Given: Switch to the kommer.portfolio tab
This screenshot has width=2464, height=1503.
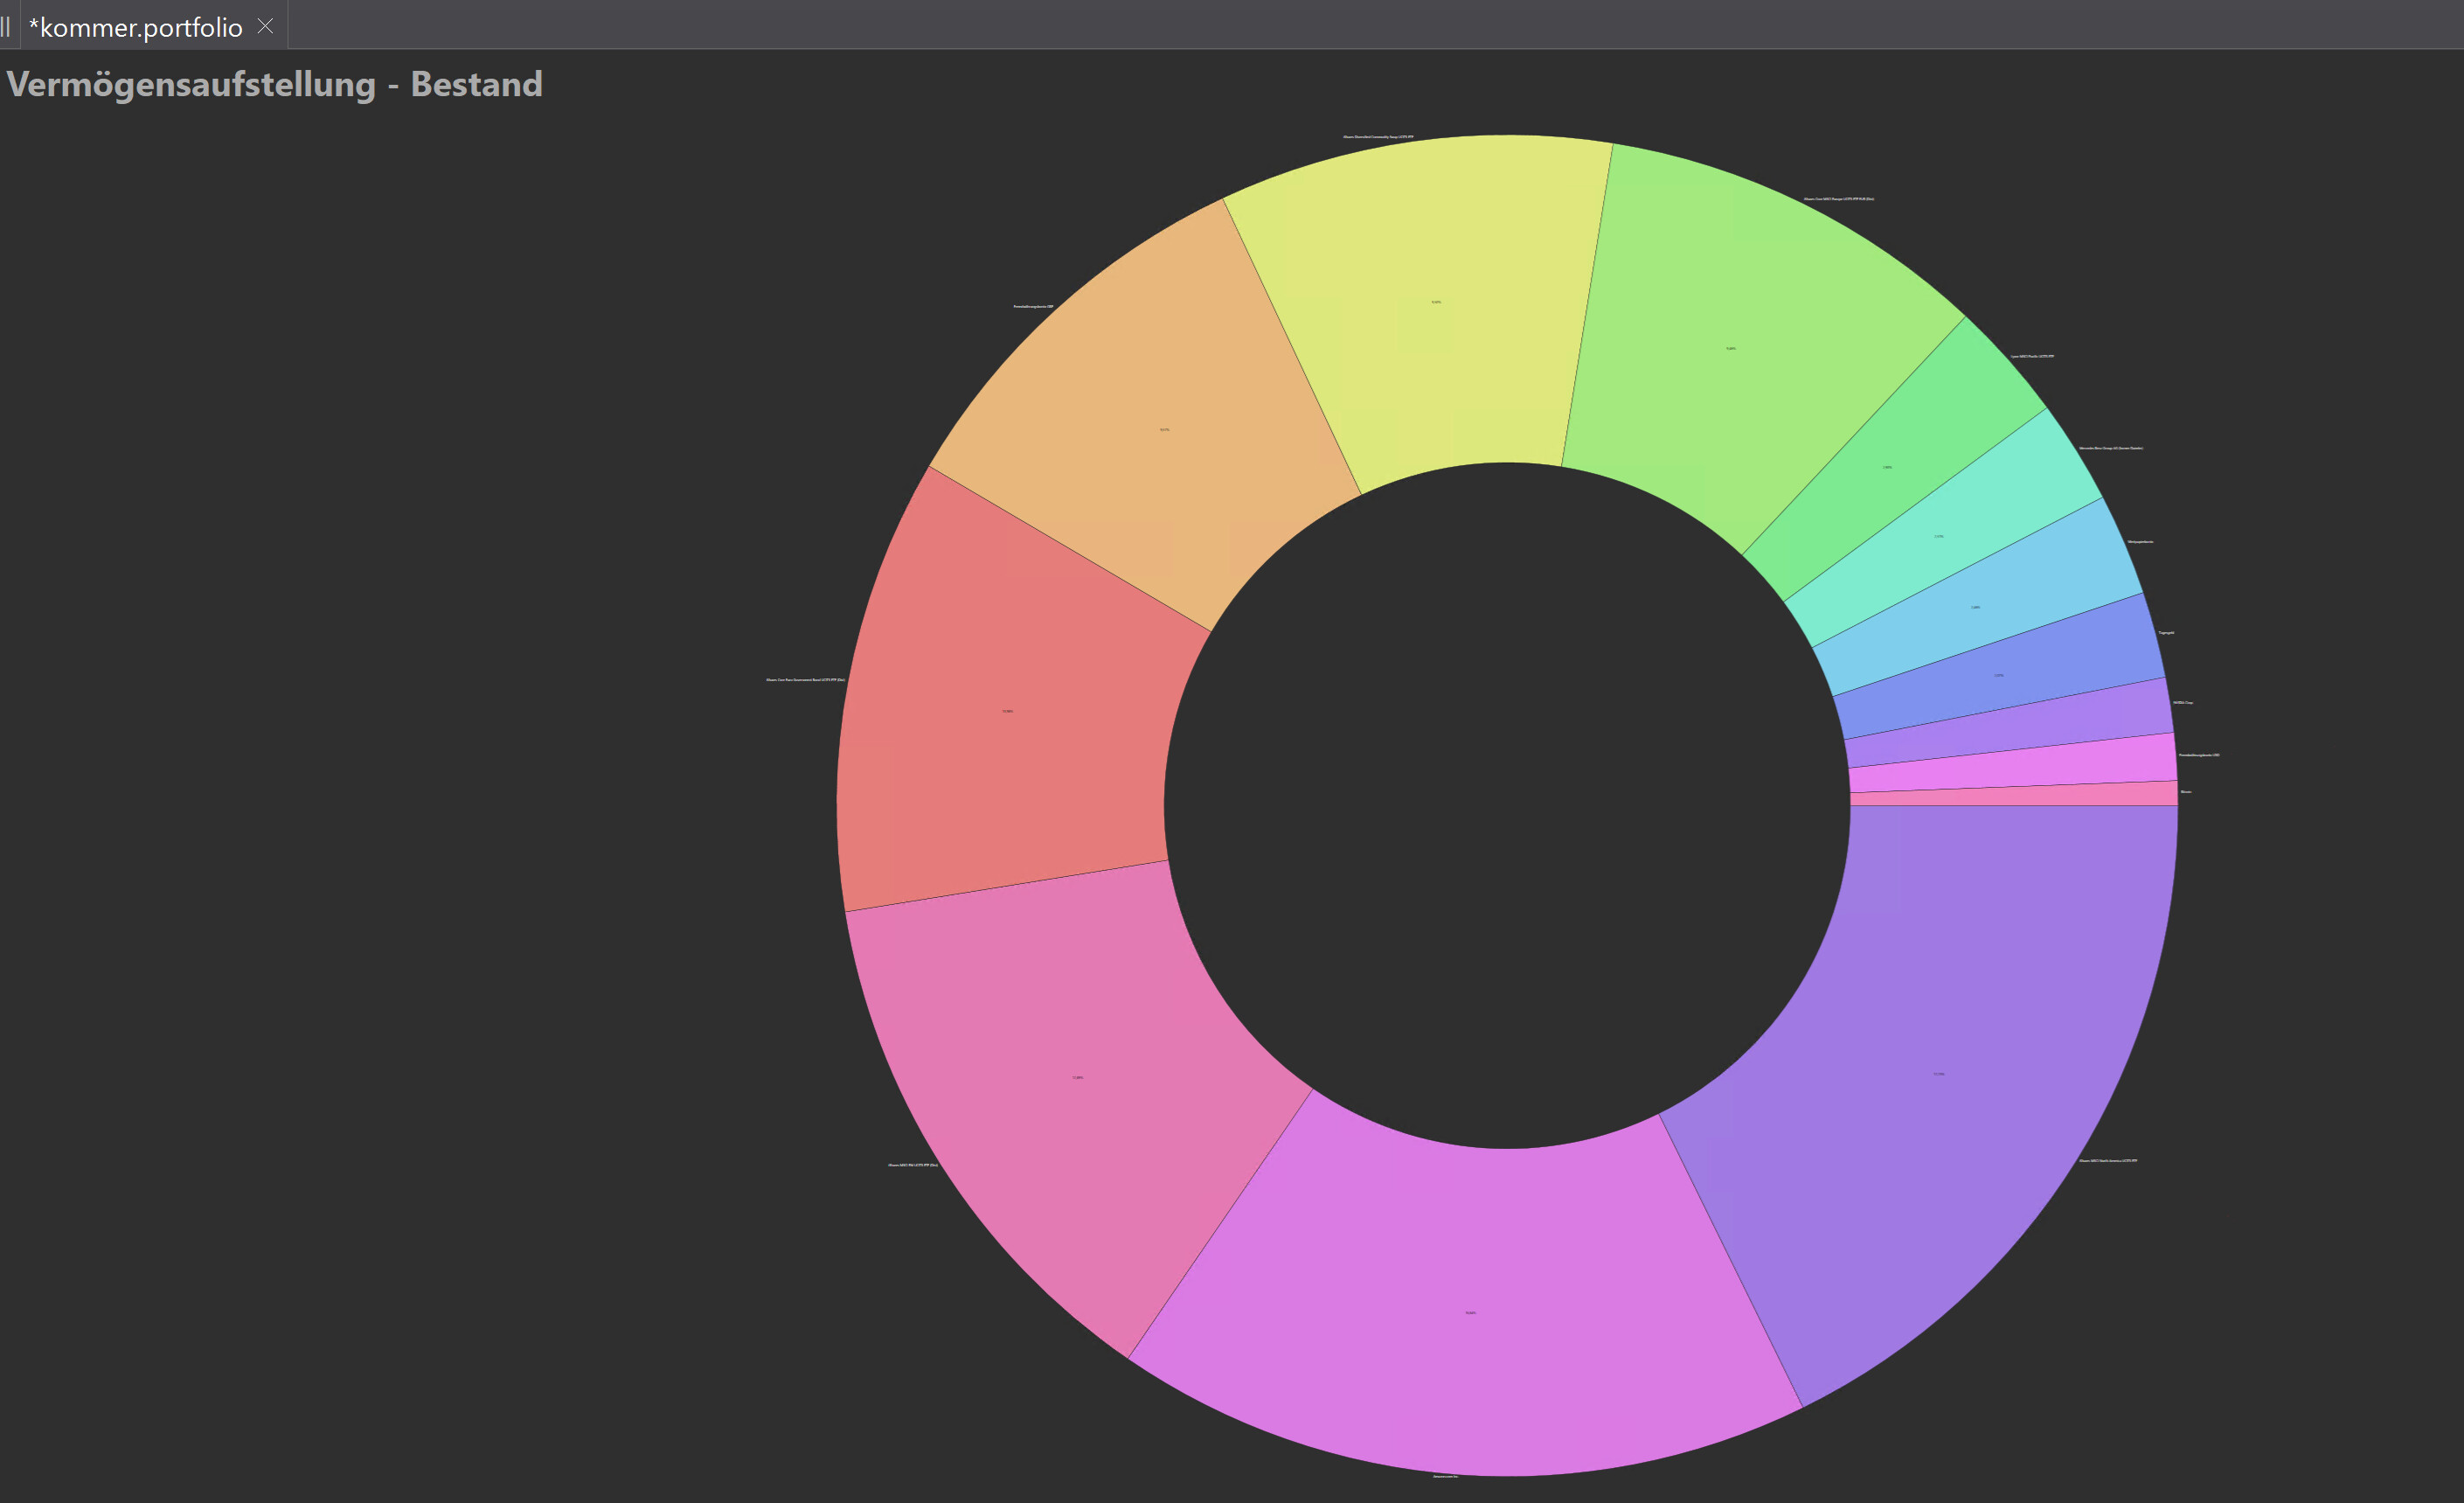Looking at the screenshot, I should [x=136, y=27].
